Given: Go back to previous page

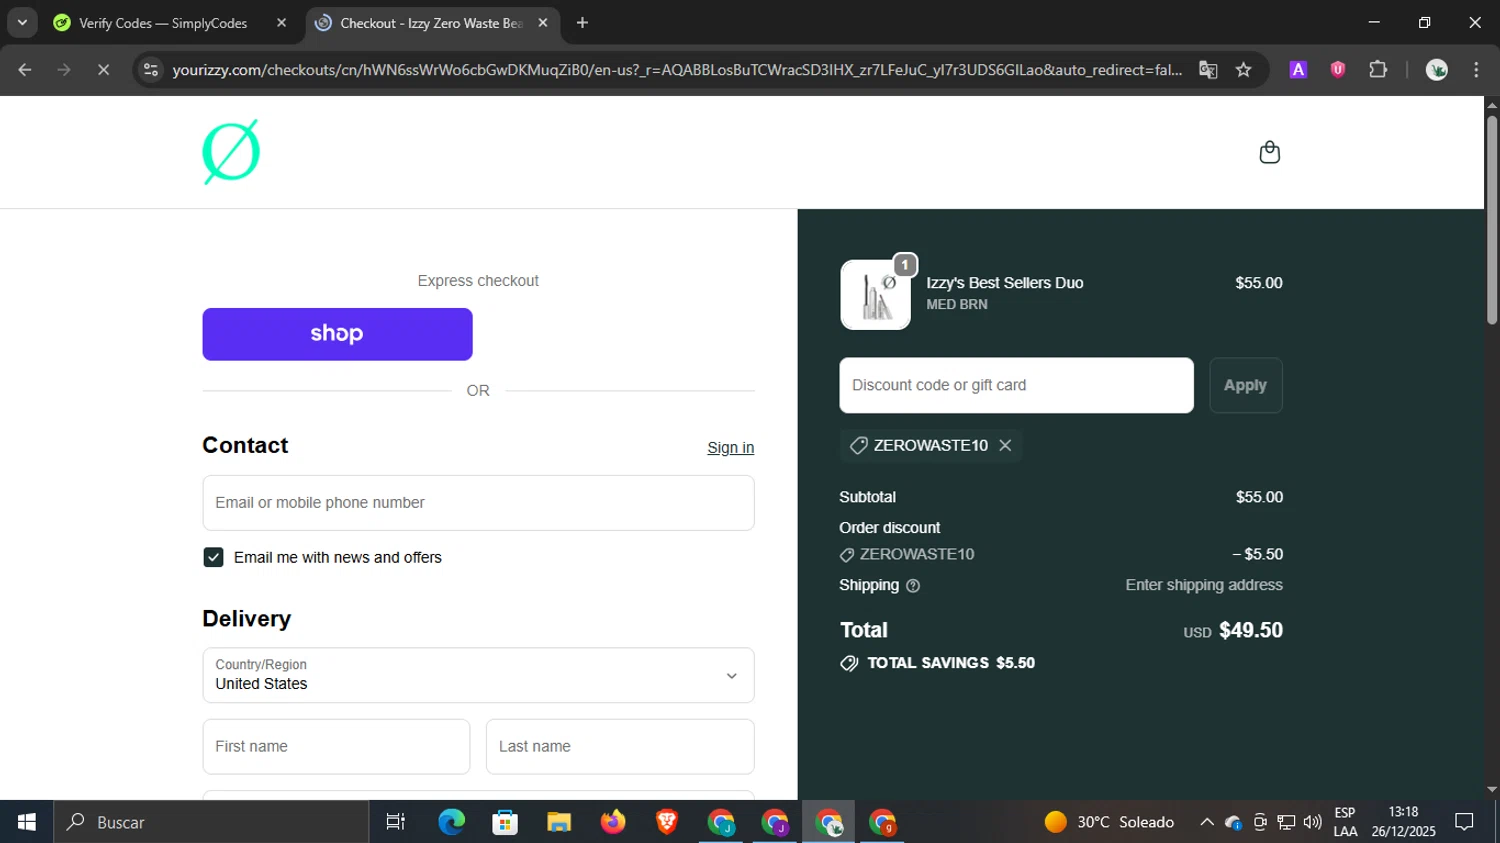Looking at the screenshot, I should click(x=25, y=70).
